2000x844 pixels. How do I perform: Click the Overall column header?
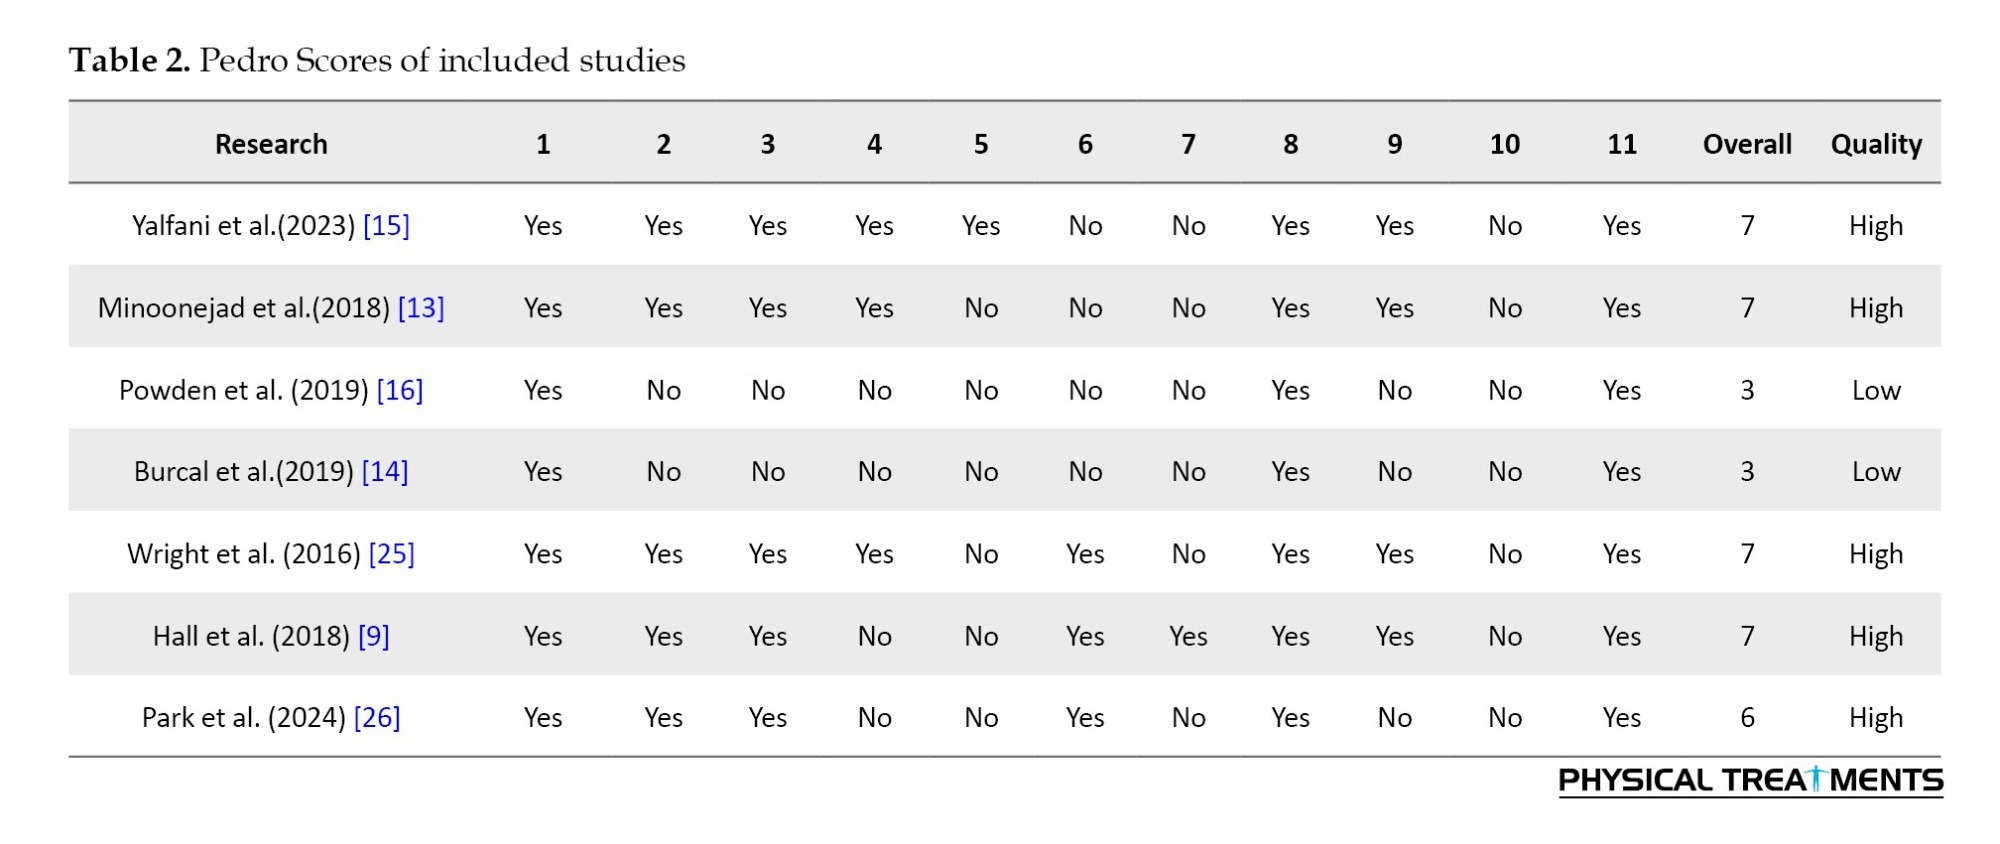click(1747, 144)
